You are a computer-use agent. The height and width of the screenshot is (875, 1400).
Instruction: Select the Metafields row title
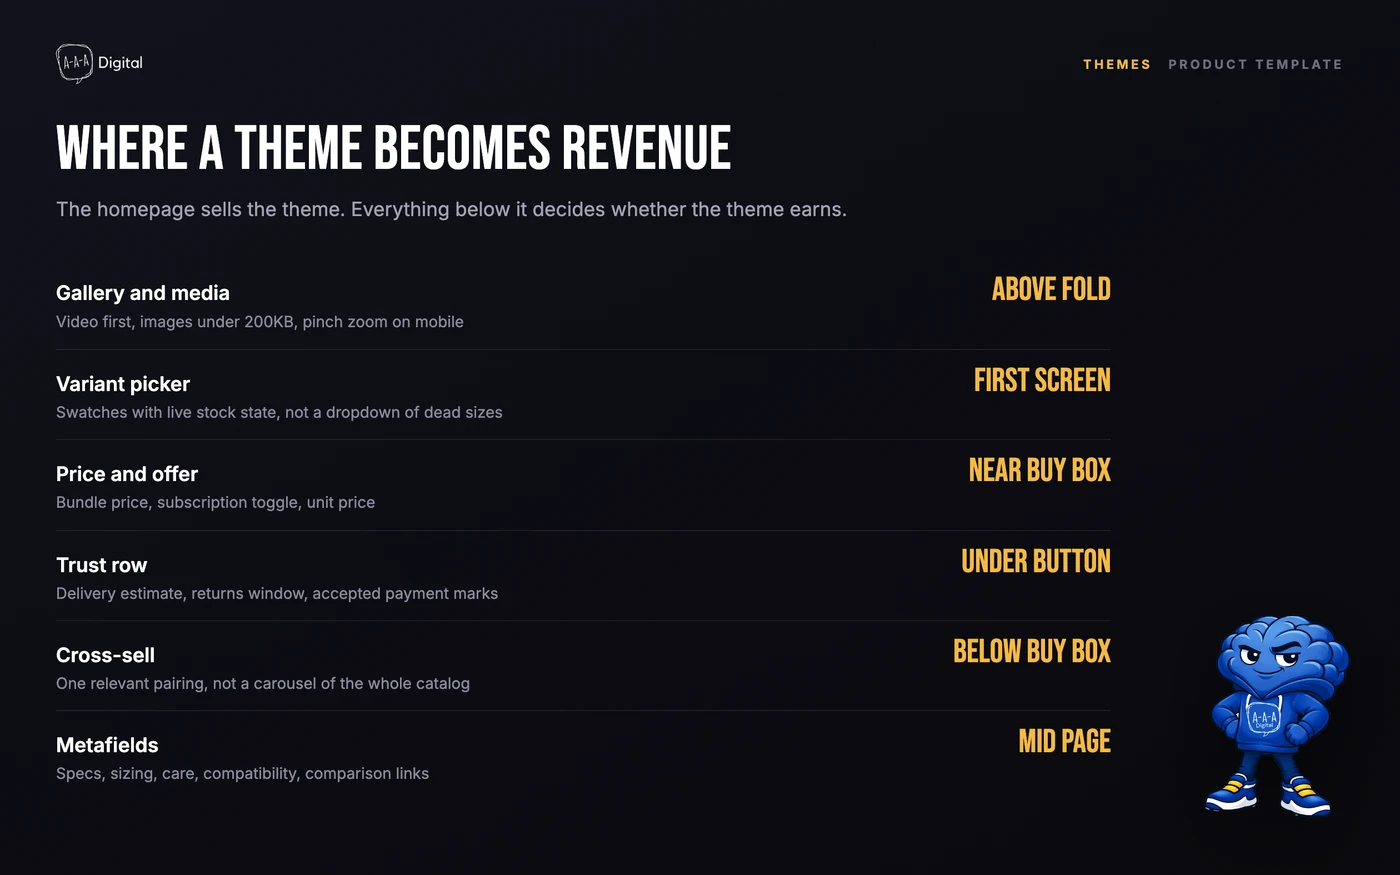pyautogui.click(x=107, y=745)
